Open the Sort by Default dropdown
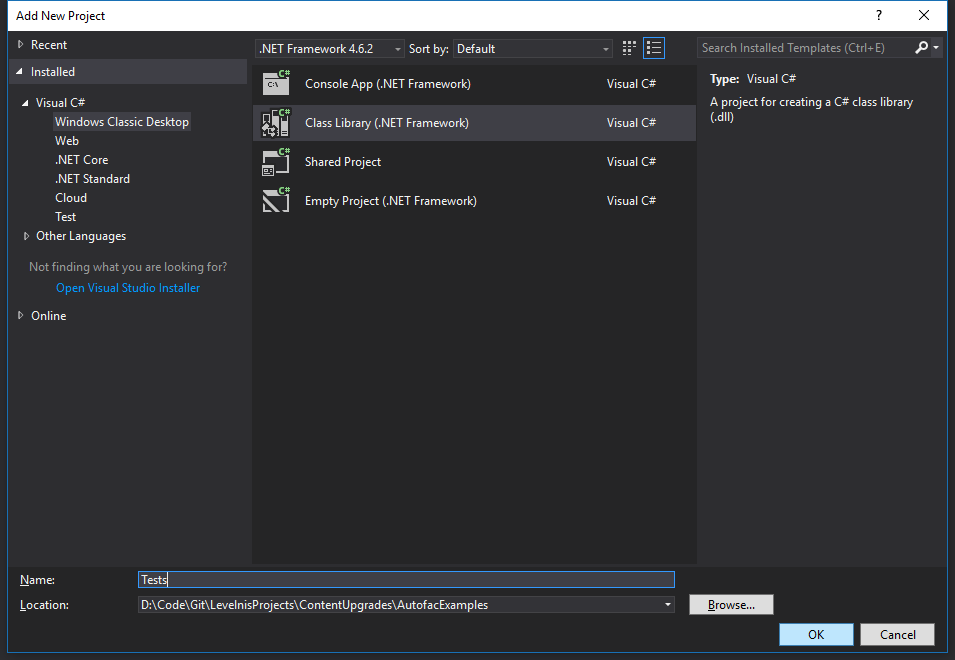This screenshot has width=955, height=660. coord(532,49)
